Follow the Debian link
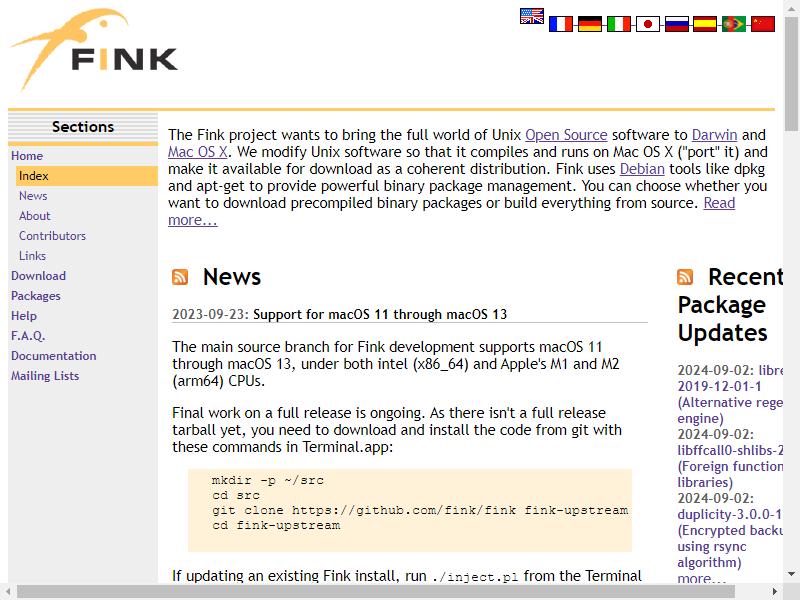This screenshot has width=800, height=600. (x=642, y=169)
